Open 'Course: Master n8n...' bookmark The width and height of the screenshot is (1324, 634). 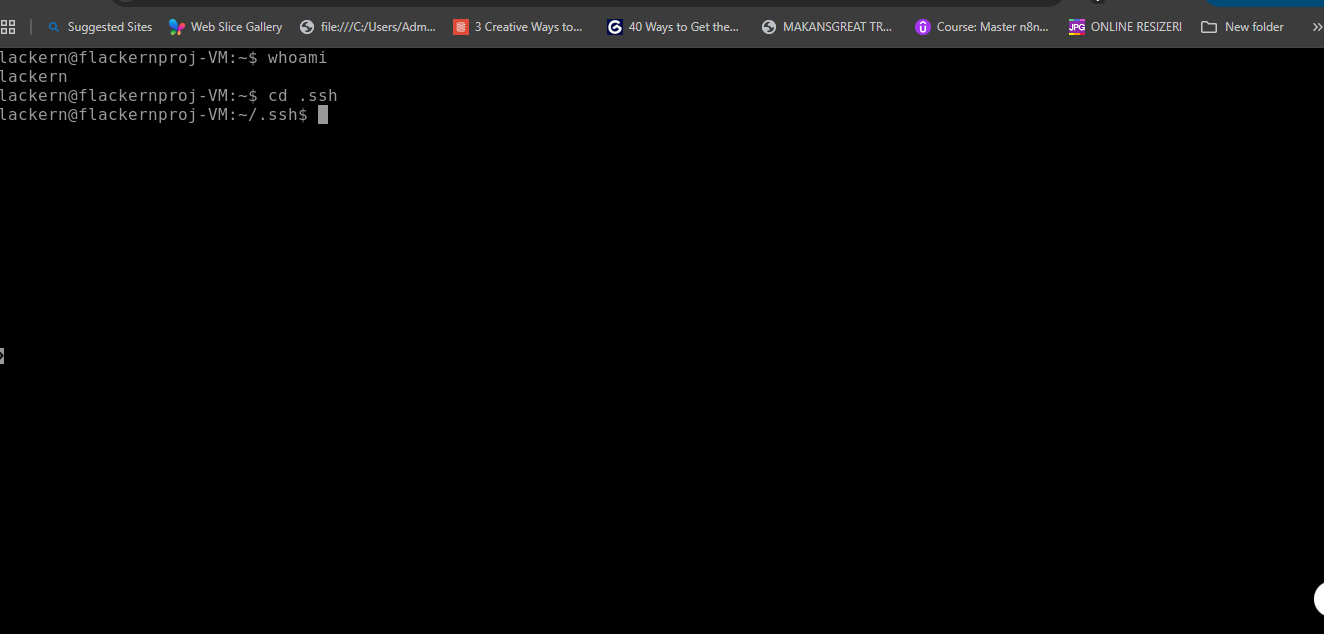[982, 27]
